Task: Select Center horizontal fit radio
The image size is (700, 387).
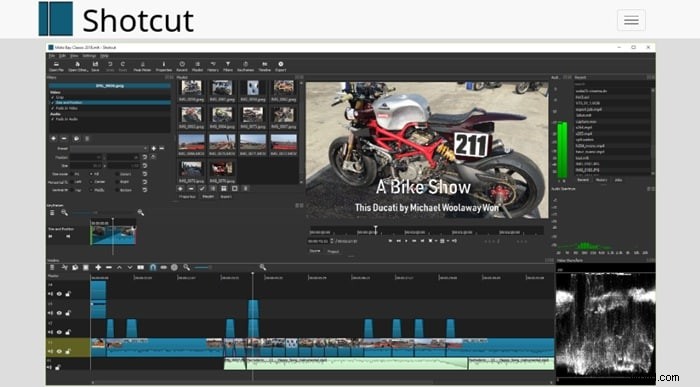Action: (91, 182)
